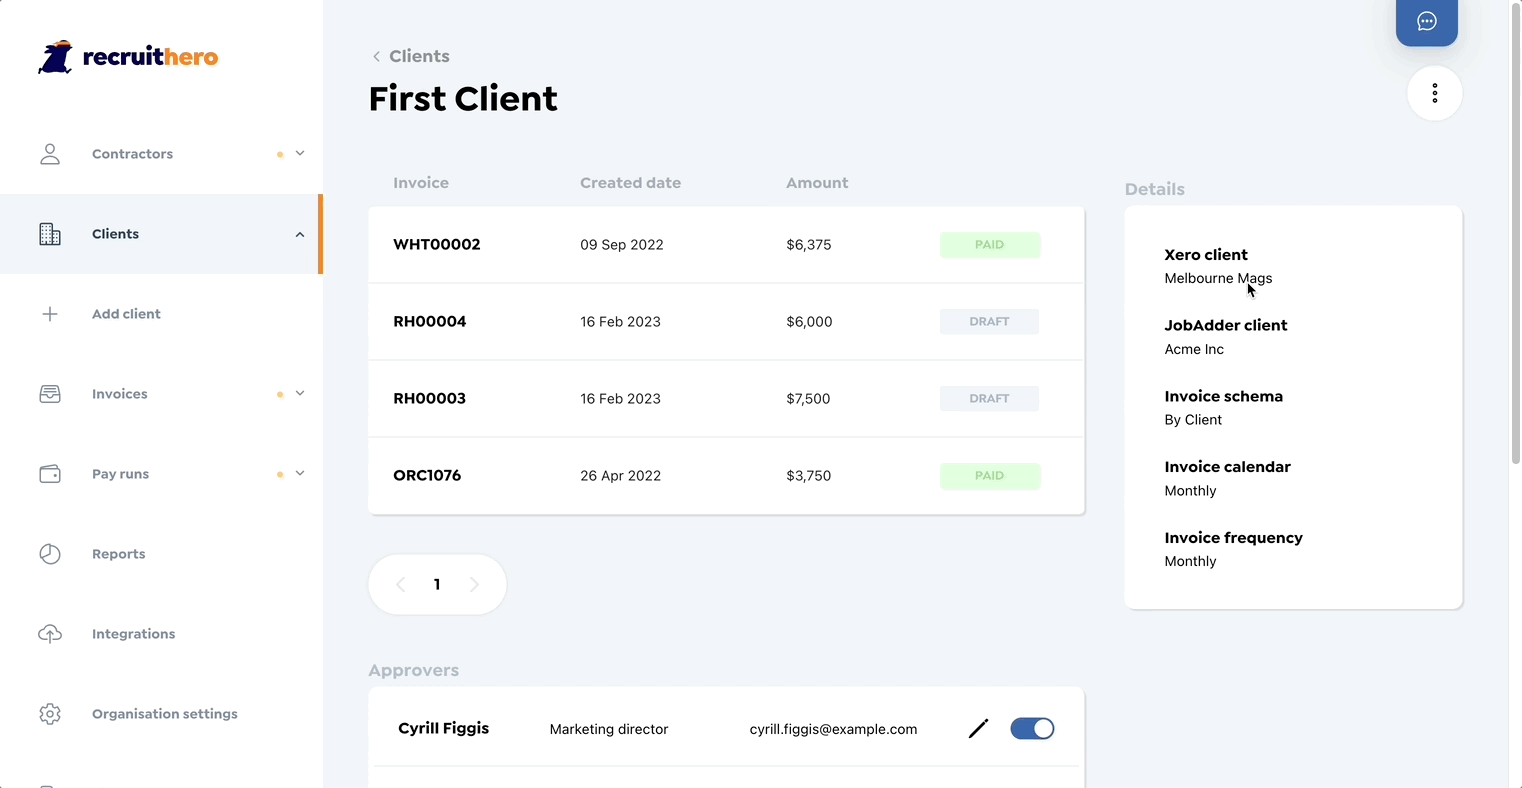The height and width of the screenshot is (788, 1522).
Task: Go to next invoice page arrow
Action: [474, 585]
